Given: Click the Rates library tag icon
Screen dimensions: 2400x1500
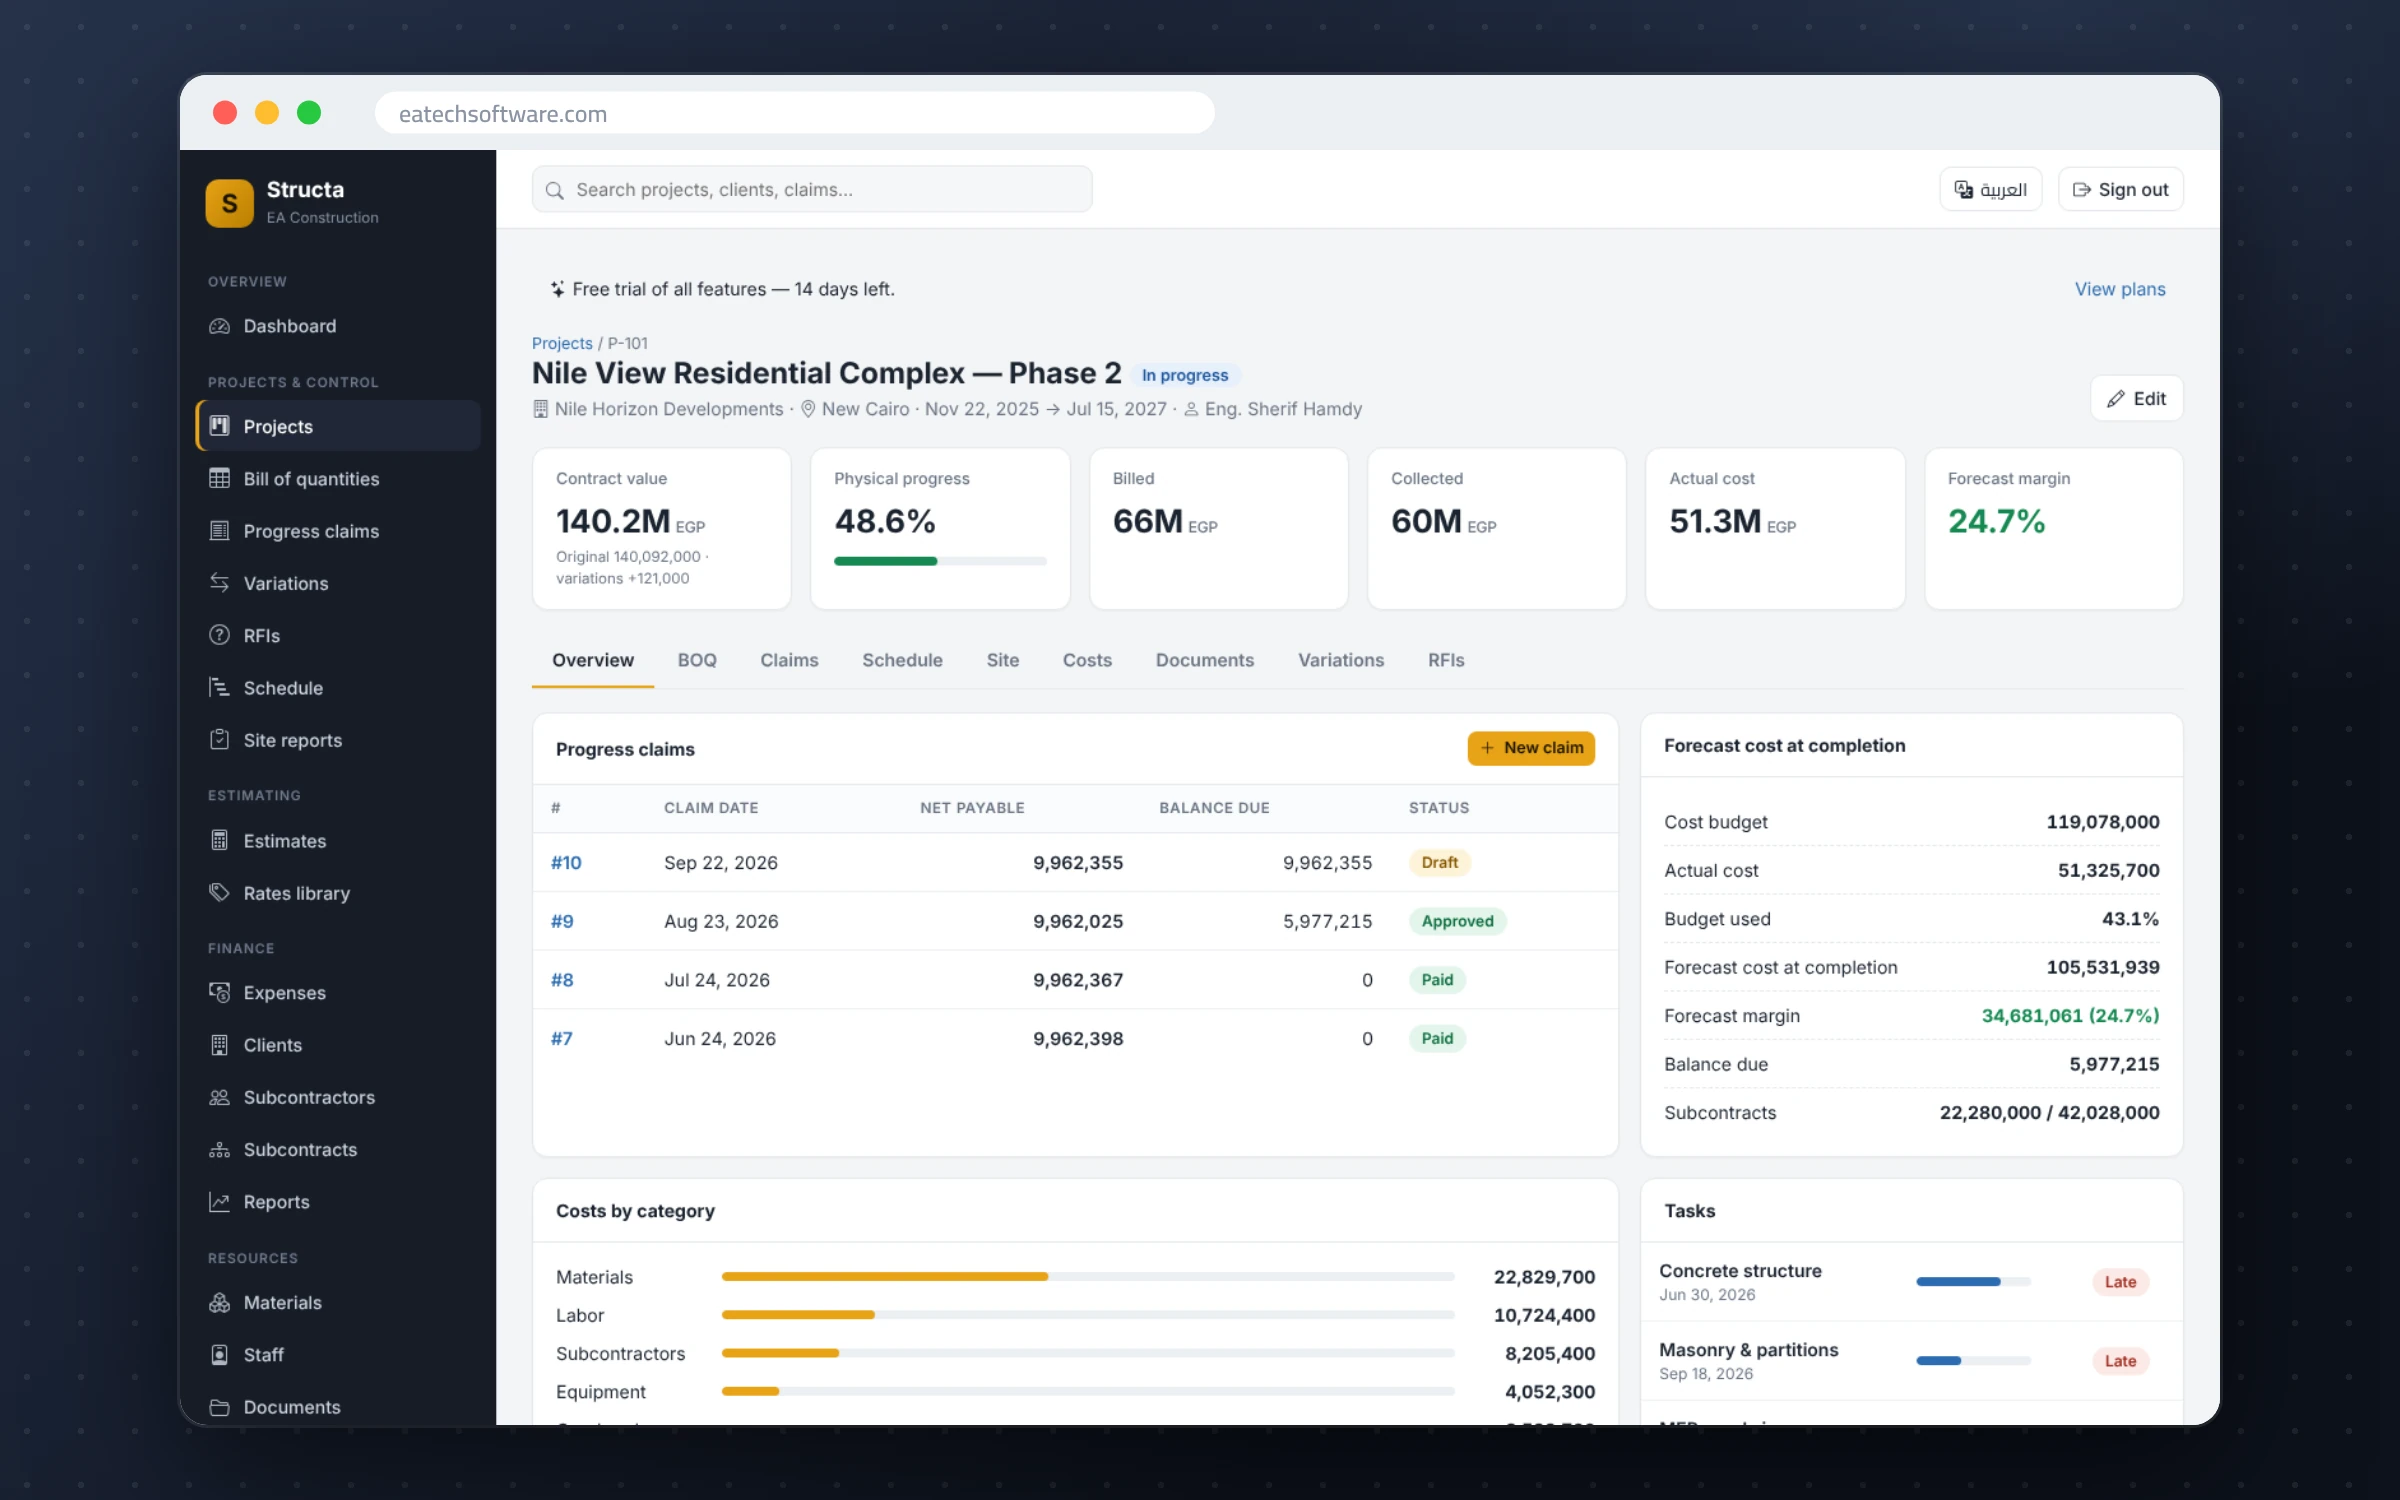Looking at the screenshot, I should click(x=219, y=893).
